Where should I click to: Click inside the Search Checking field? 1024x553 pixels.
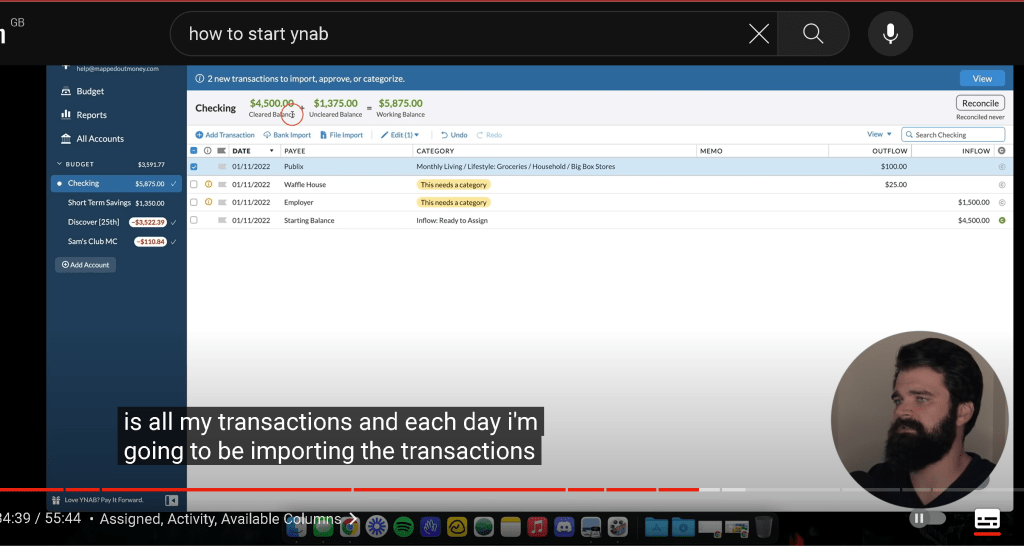coord(953,134)
